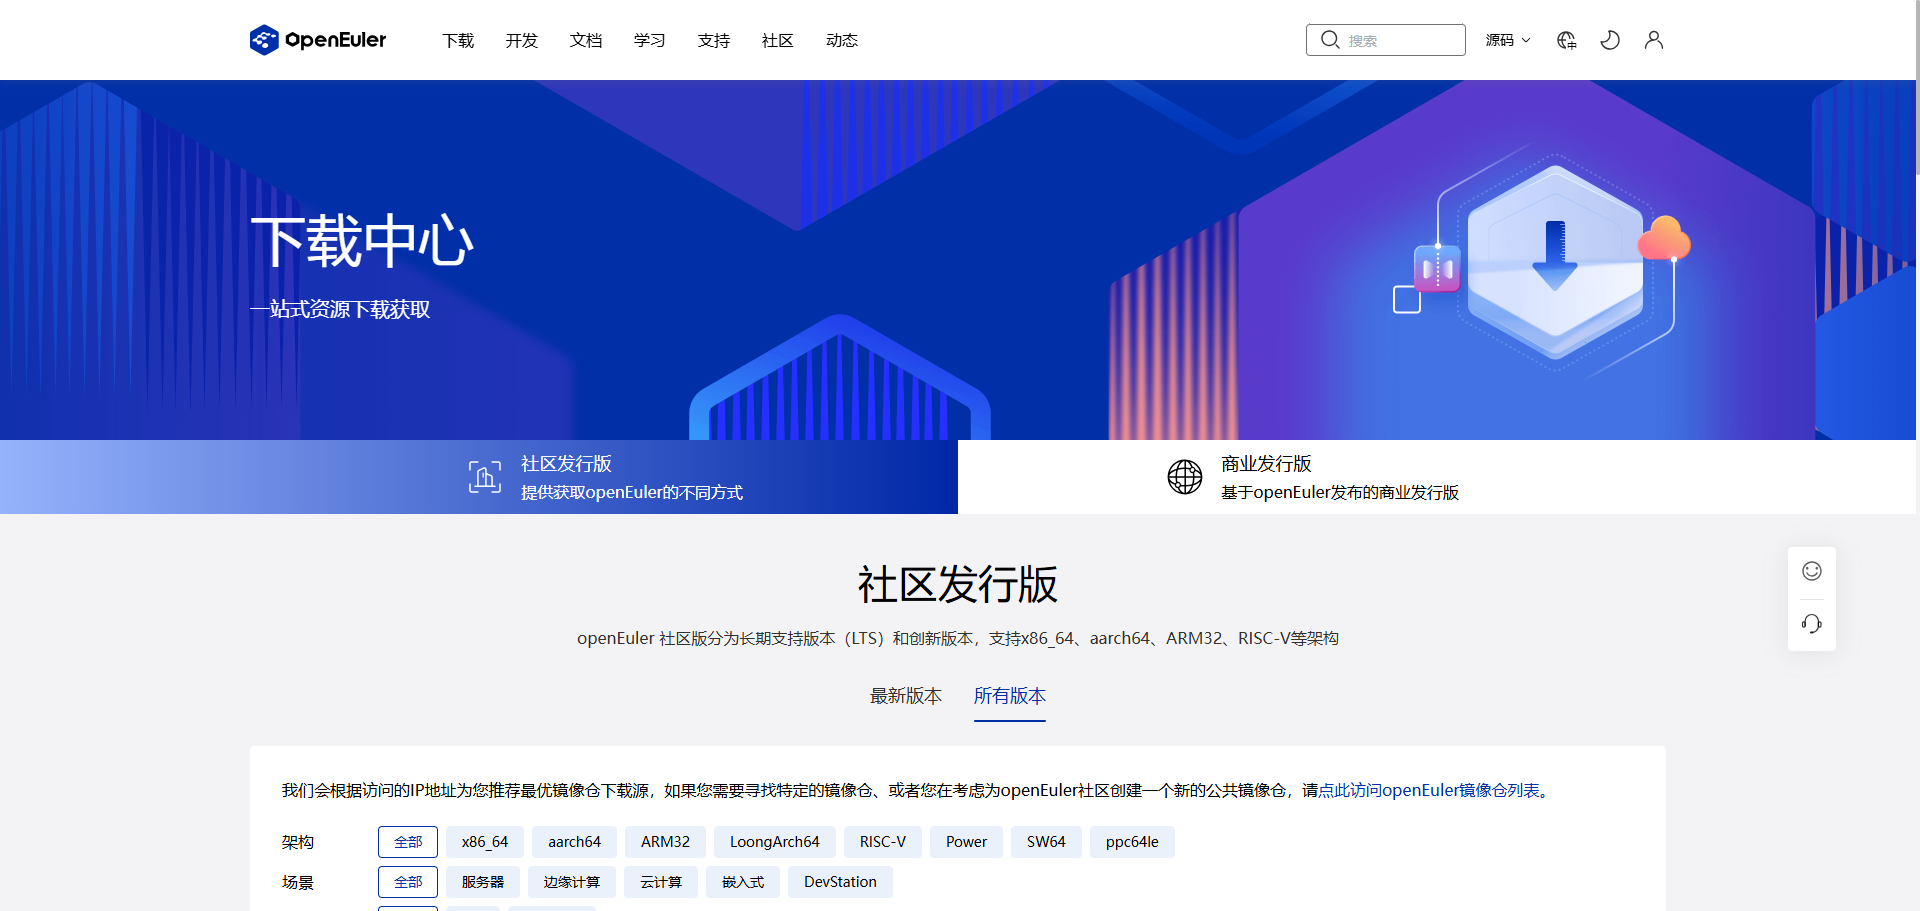The image size is (1920, 911).
Task: Select the RISC-V architecture filter
Action: [882, 841]
